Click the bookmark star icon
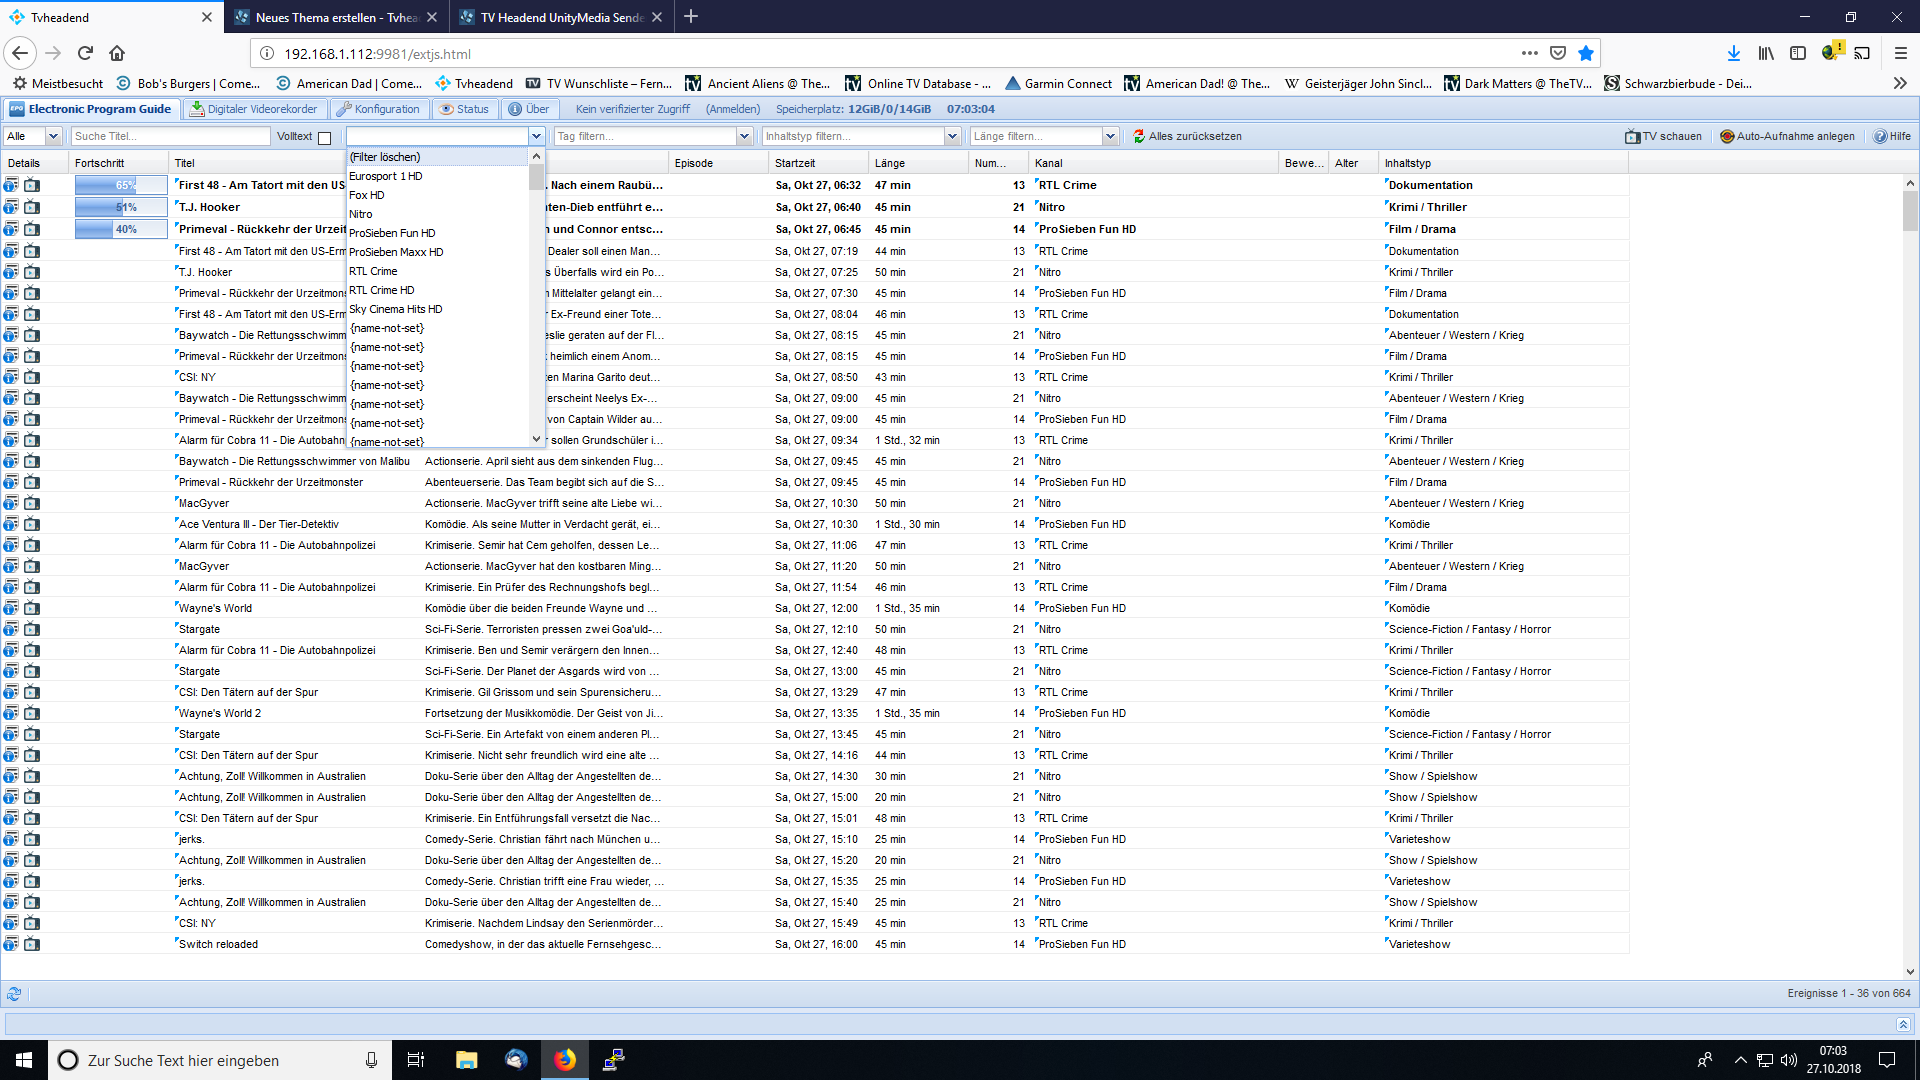 1586,53
